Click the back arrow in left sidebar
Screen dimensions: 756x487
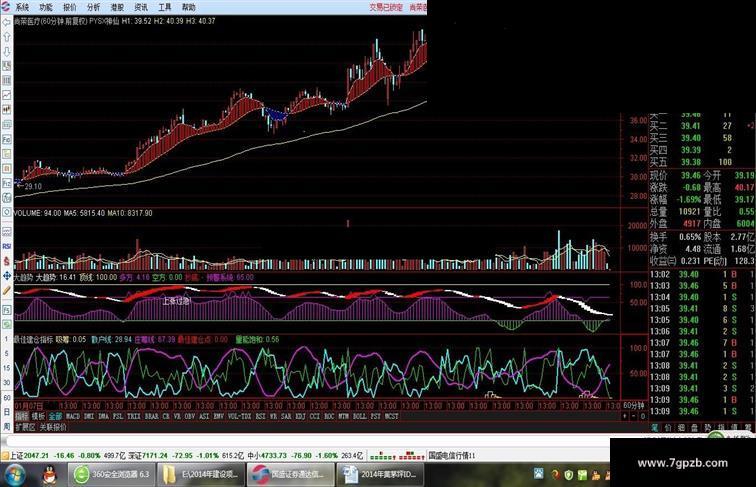point(7,23)
